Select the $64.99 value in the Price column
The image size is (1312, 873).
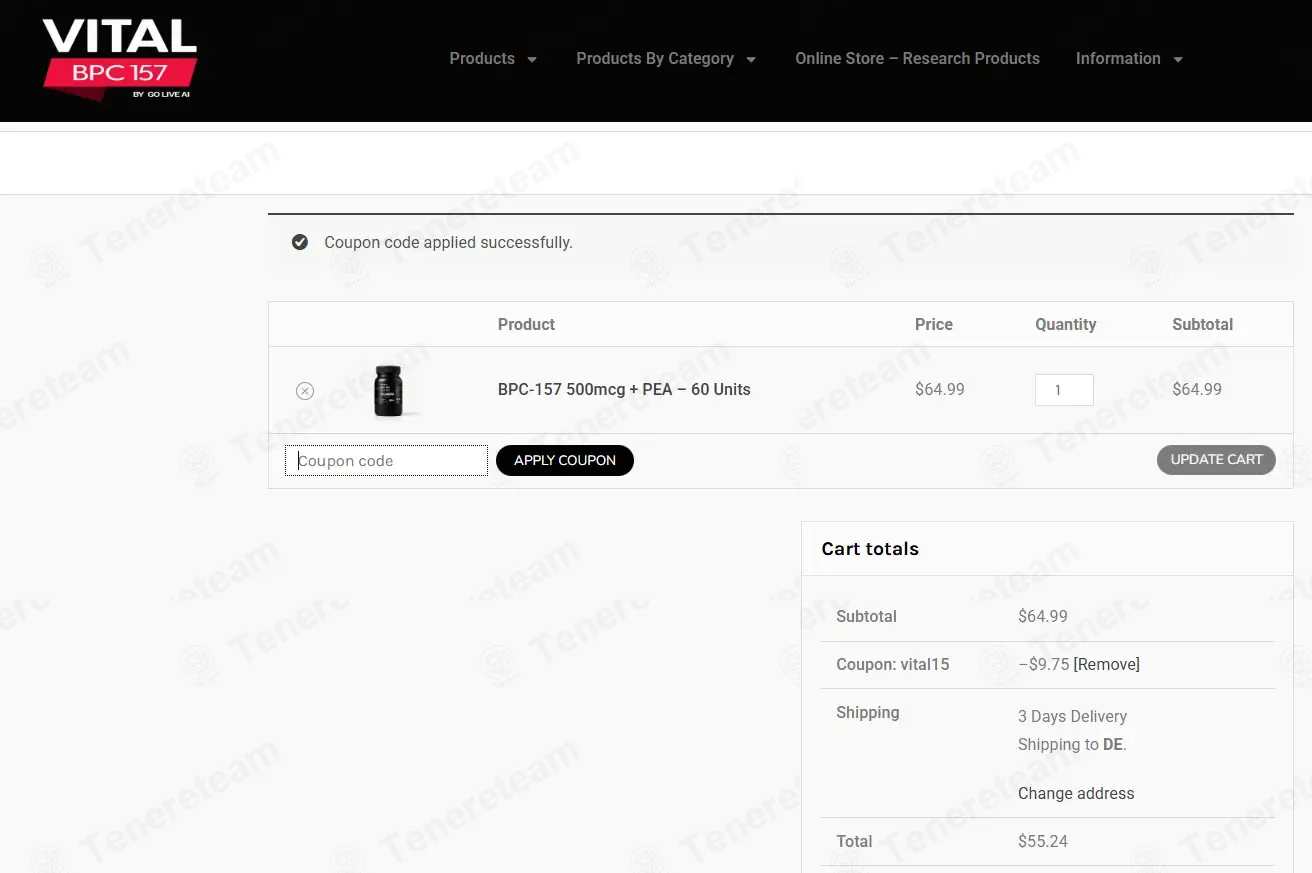click(940, 390)
